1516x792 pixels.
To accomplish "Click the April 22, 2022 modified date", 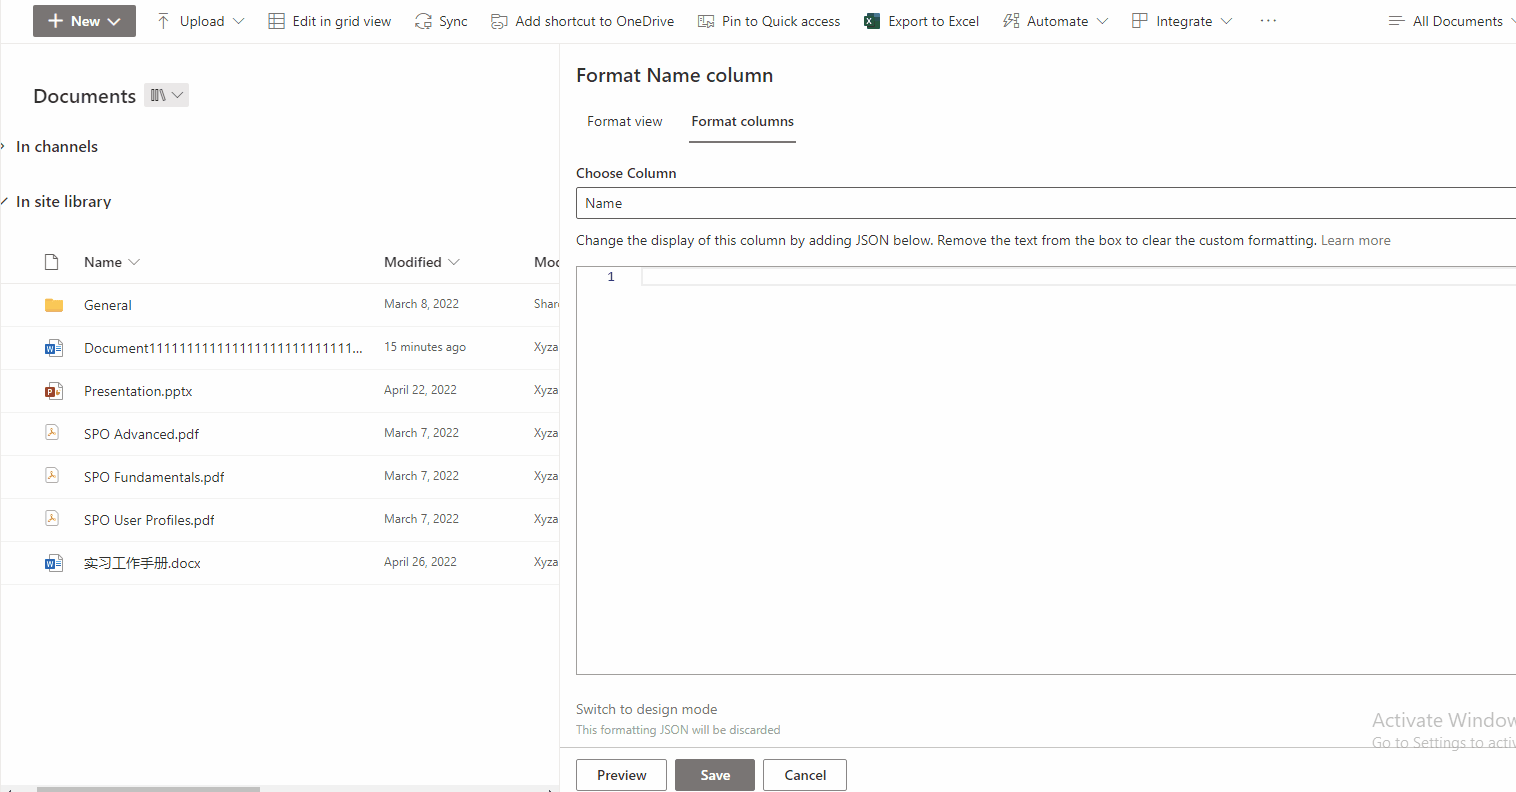I will pyautogui.click(x=420, y=390).
